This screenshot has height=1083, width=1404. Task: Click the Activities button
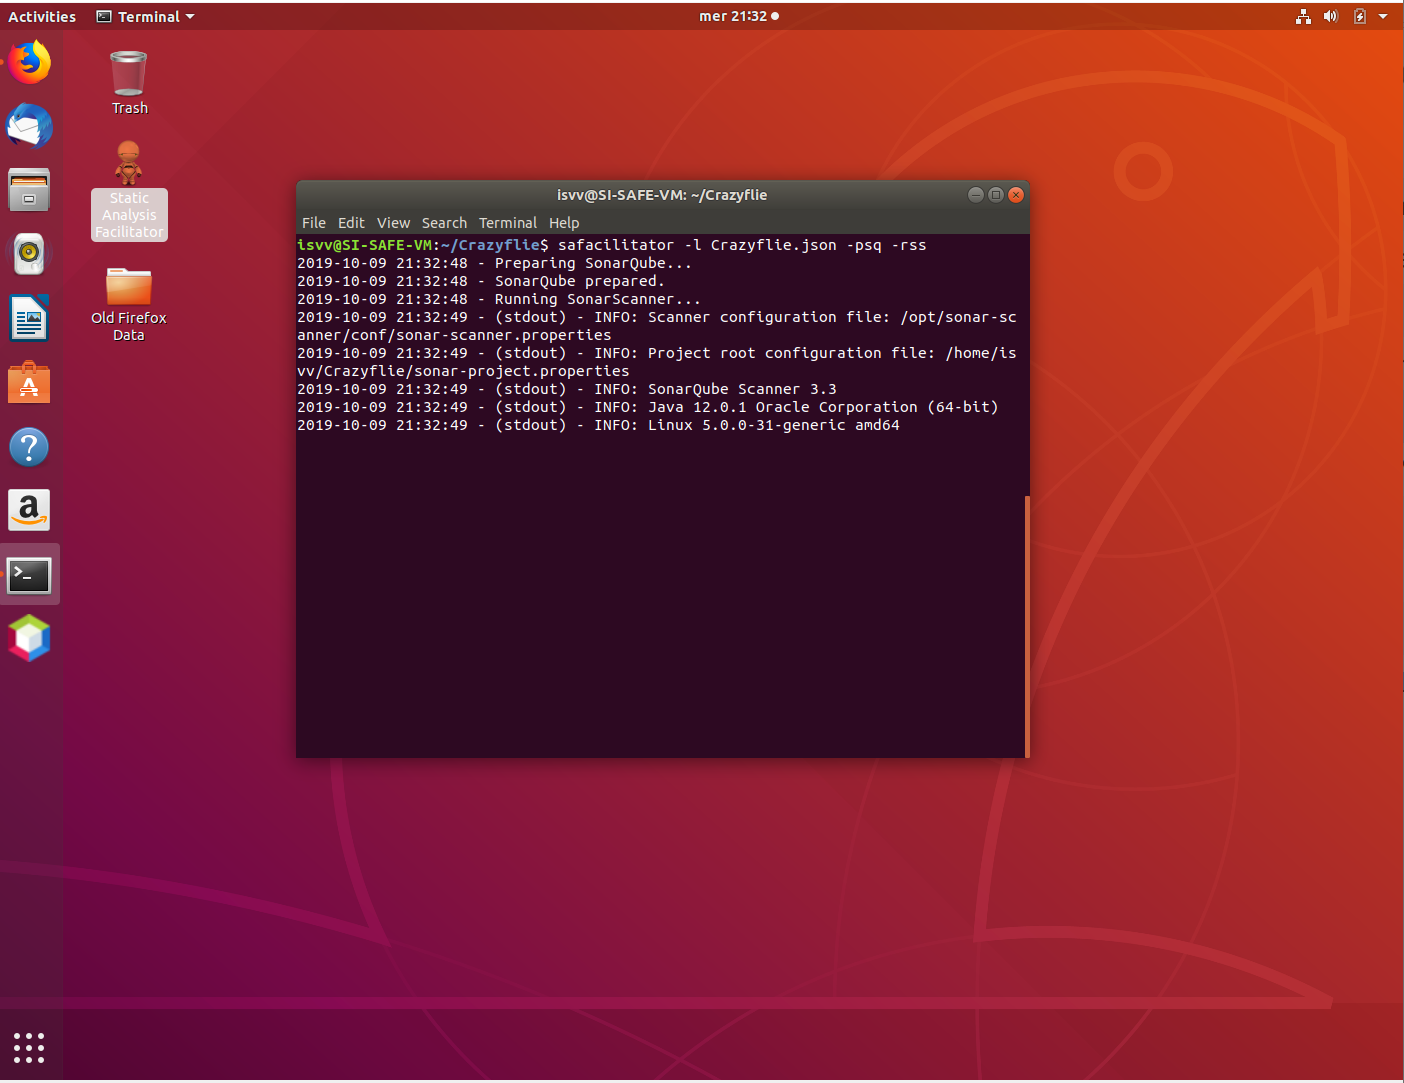42,17
